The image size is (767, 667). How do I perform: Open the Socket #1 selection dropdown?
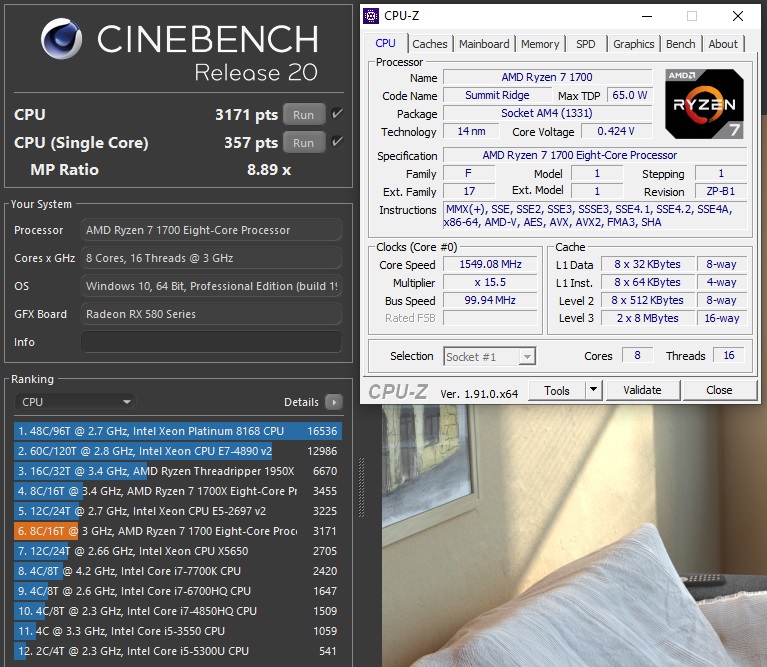point(490,356)
